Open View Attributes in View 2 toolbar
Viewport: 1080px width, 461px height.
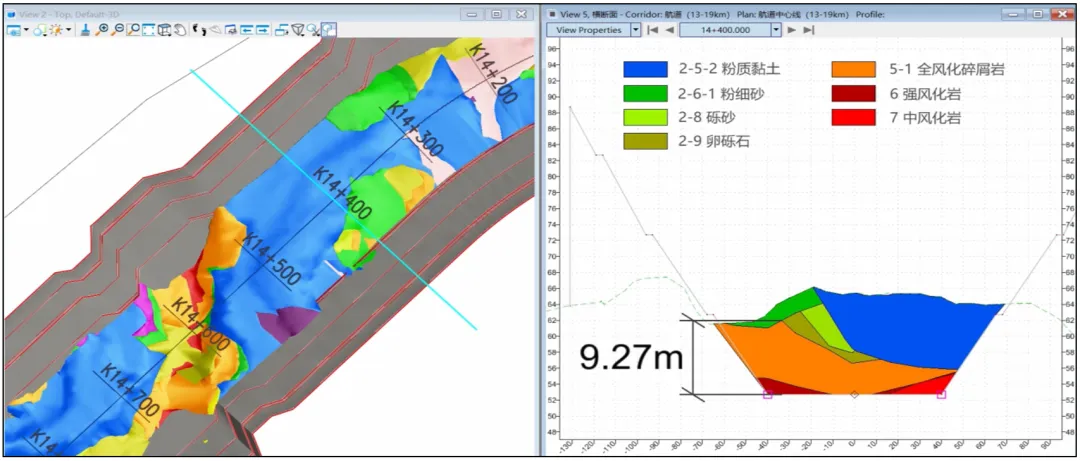point(16,30)
